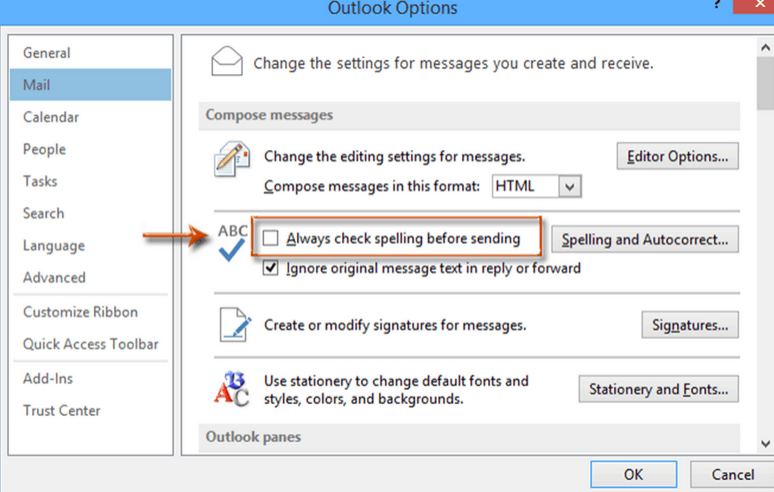Close the Outlook Options dialog

[755, 6]
